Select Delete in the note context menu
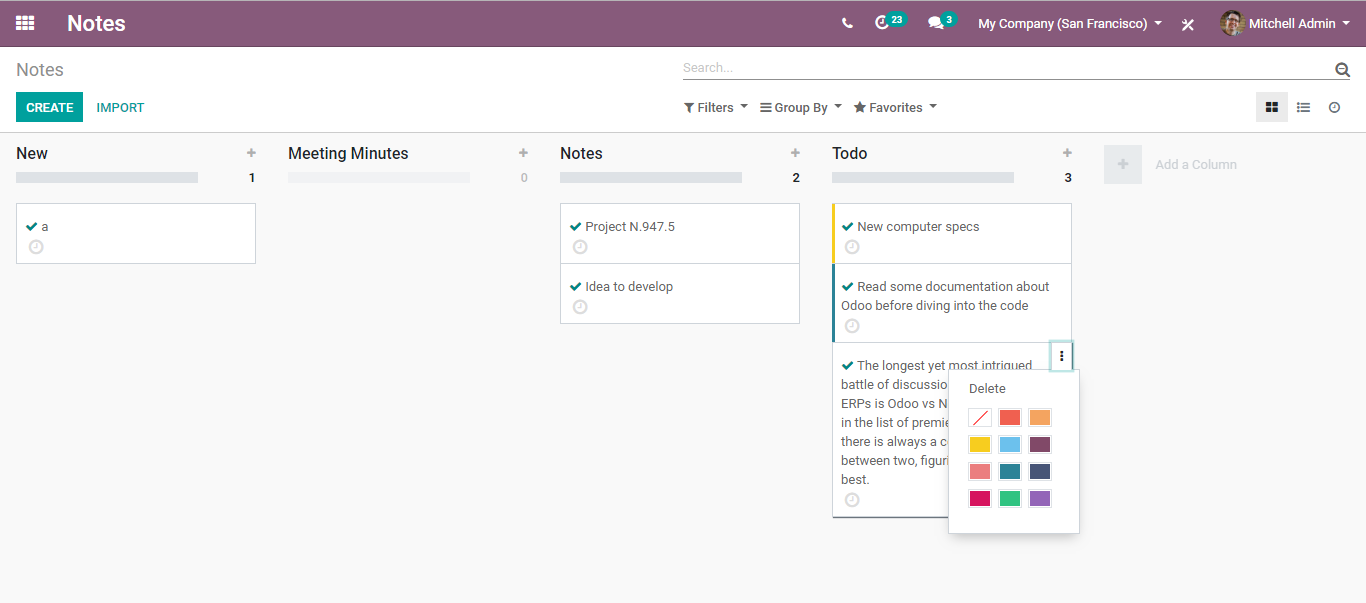Image resolution: width=1366 pixels, height=603 pixels. 987,389
